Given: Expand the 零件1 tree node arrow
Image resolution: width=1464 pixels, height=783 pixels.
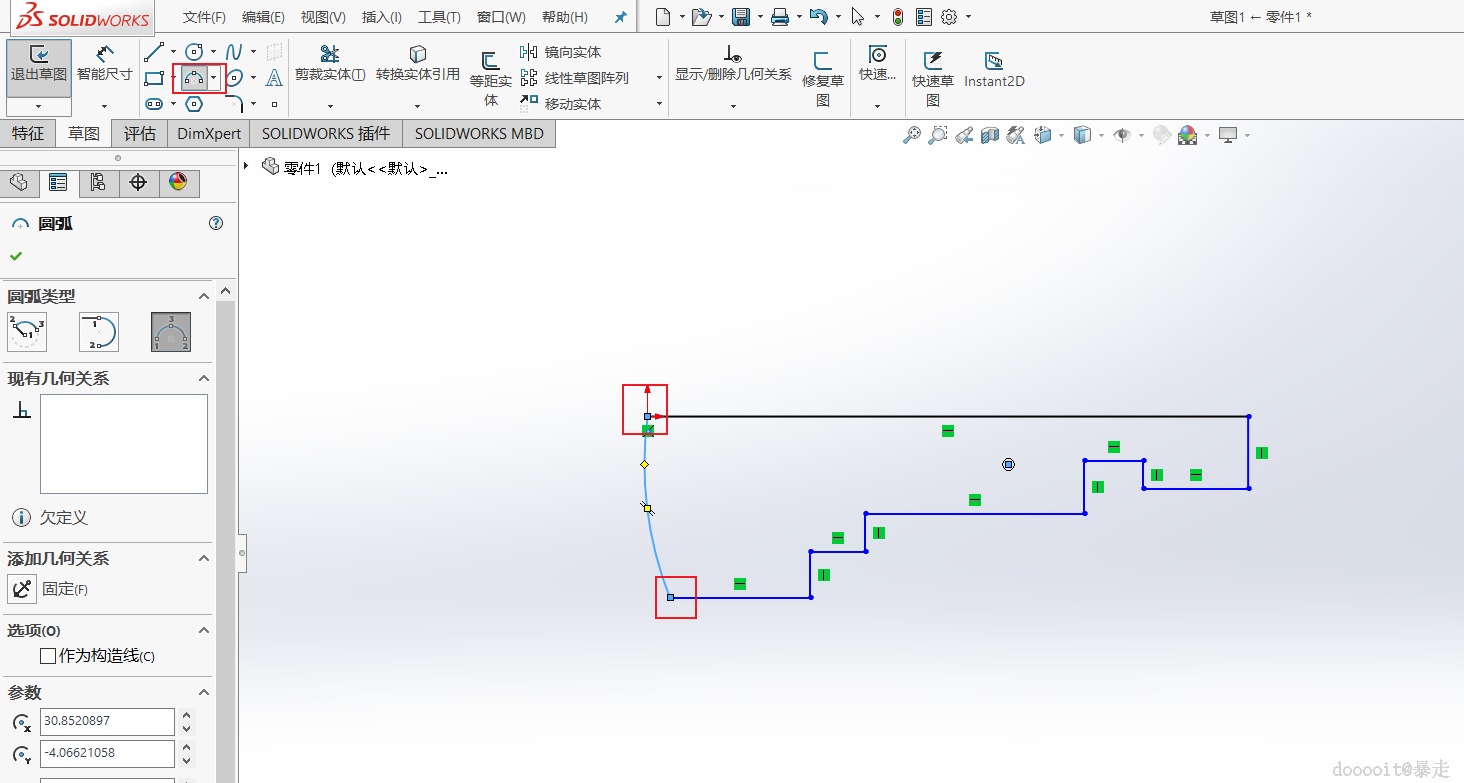Looking at the screenshot, I should [x=246, y=166].
